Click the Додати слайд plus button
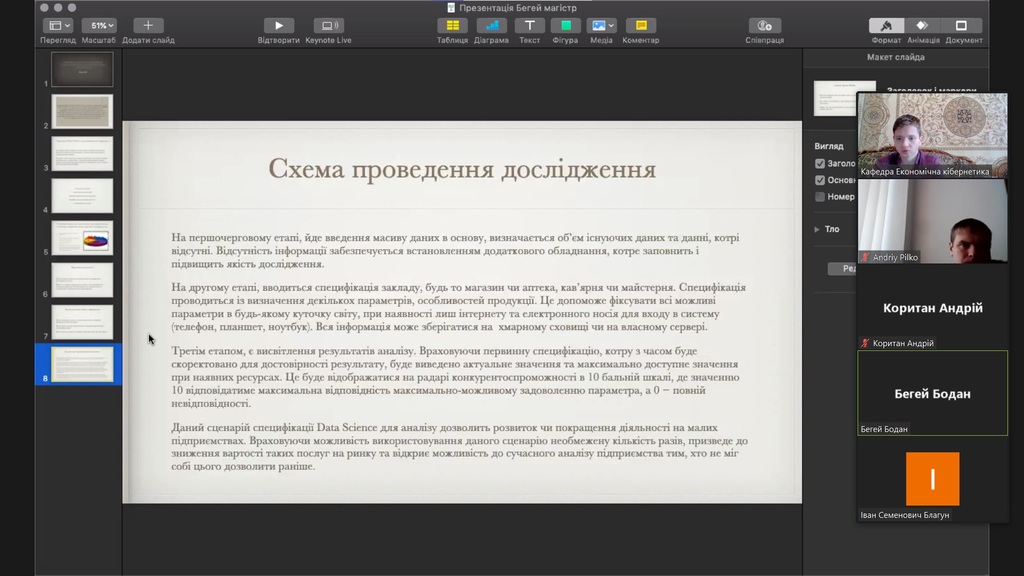This screenshot has width=1024, height=576. tap(148, 26)
